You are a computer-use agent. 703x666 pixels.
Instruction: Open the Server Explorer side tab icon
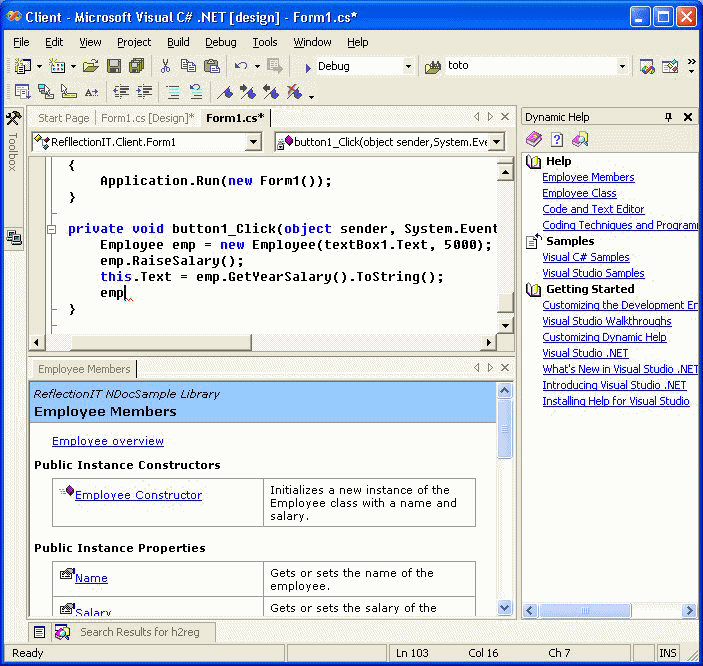[x=14, y=238]
